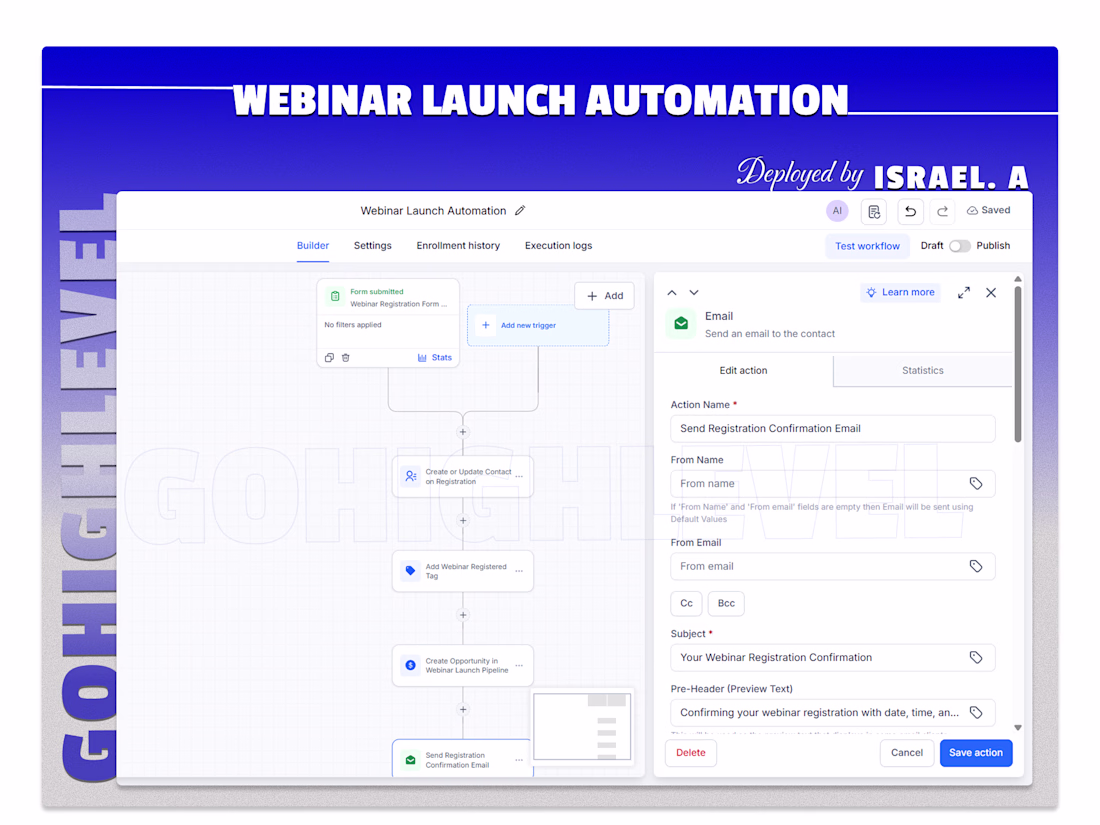Add step after Create Opportunity node
This screenshot has height=825, width=1100.
[x=462, y=709]
